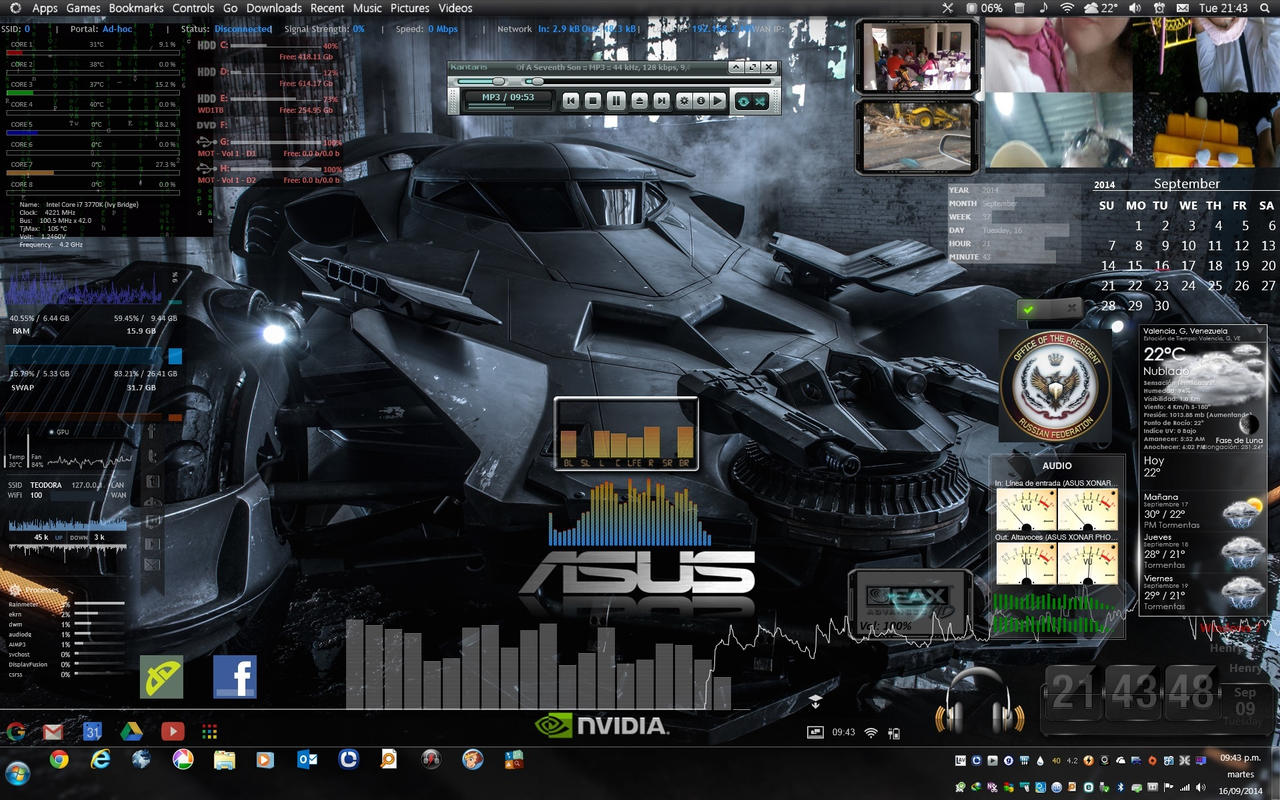
Task: Open the Gmail shortcut icon
Action: 53,732
